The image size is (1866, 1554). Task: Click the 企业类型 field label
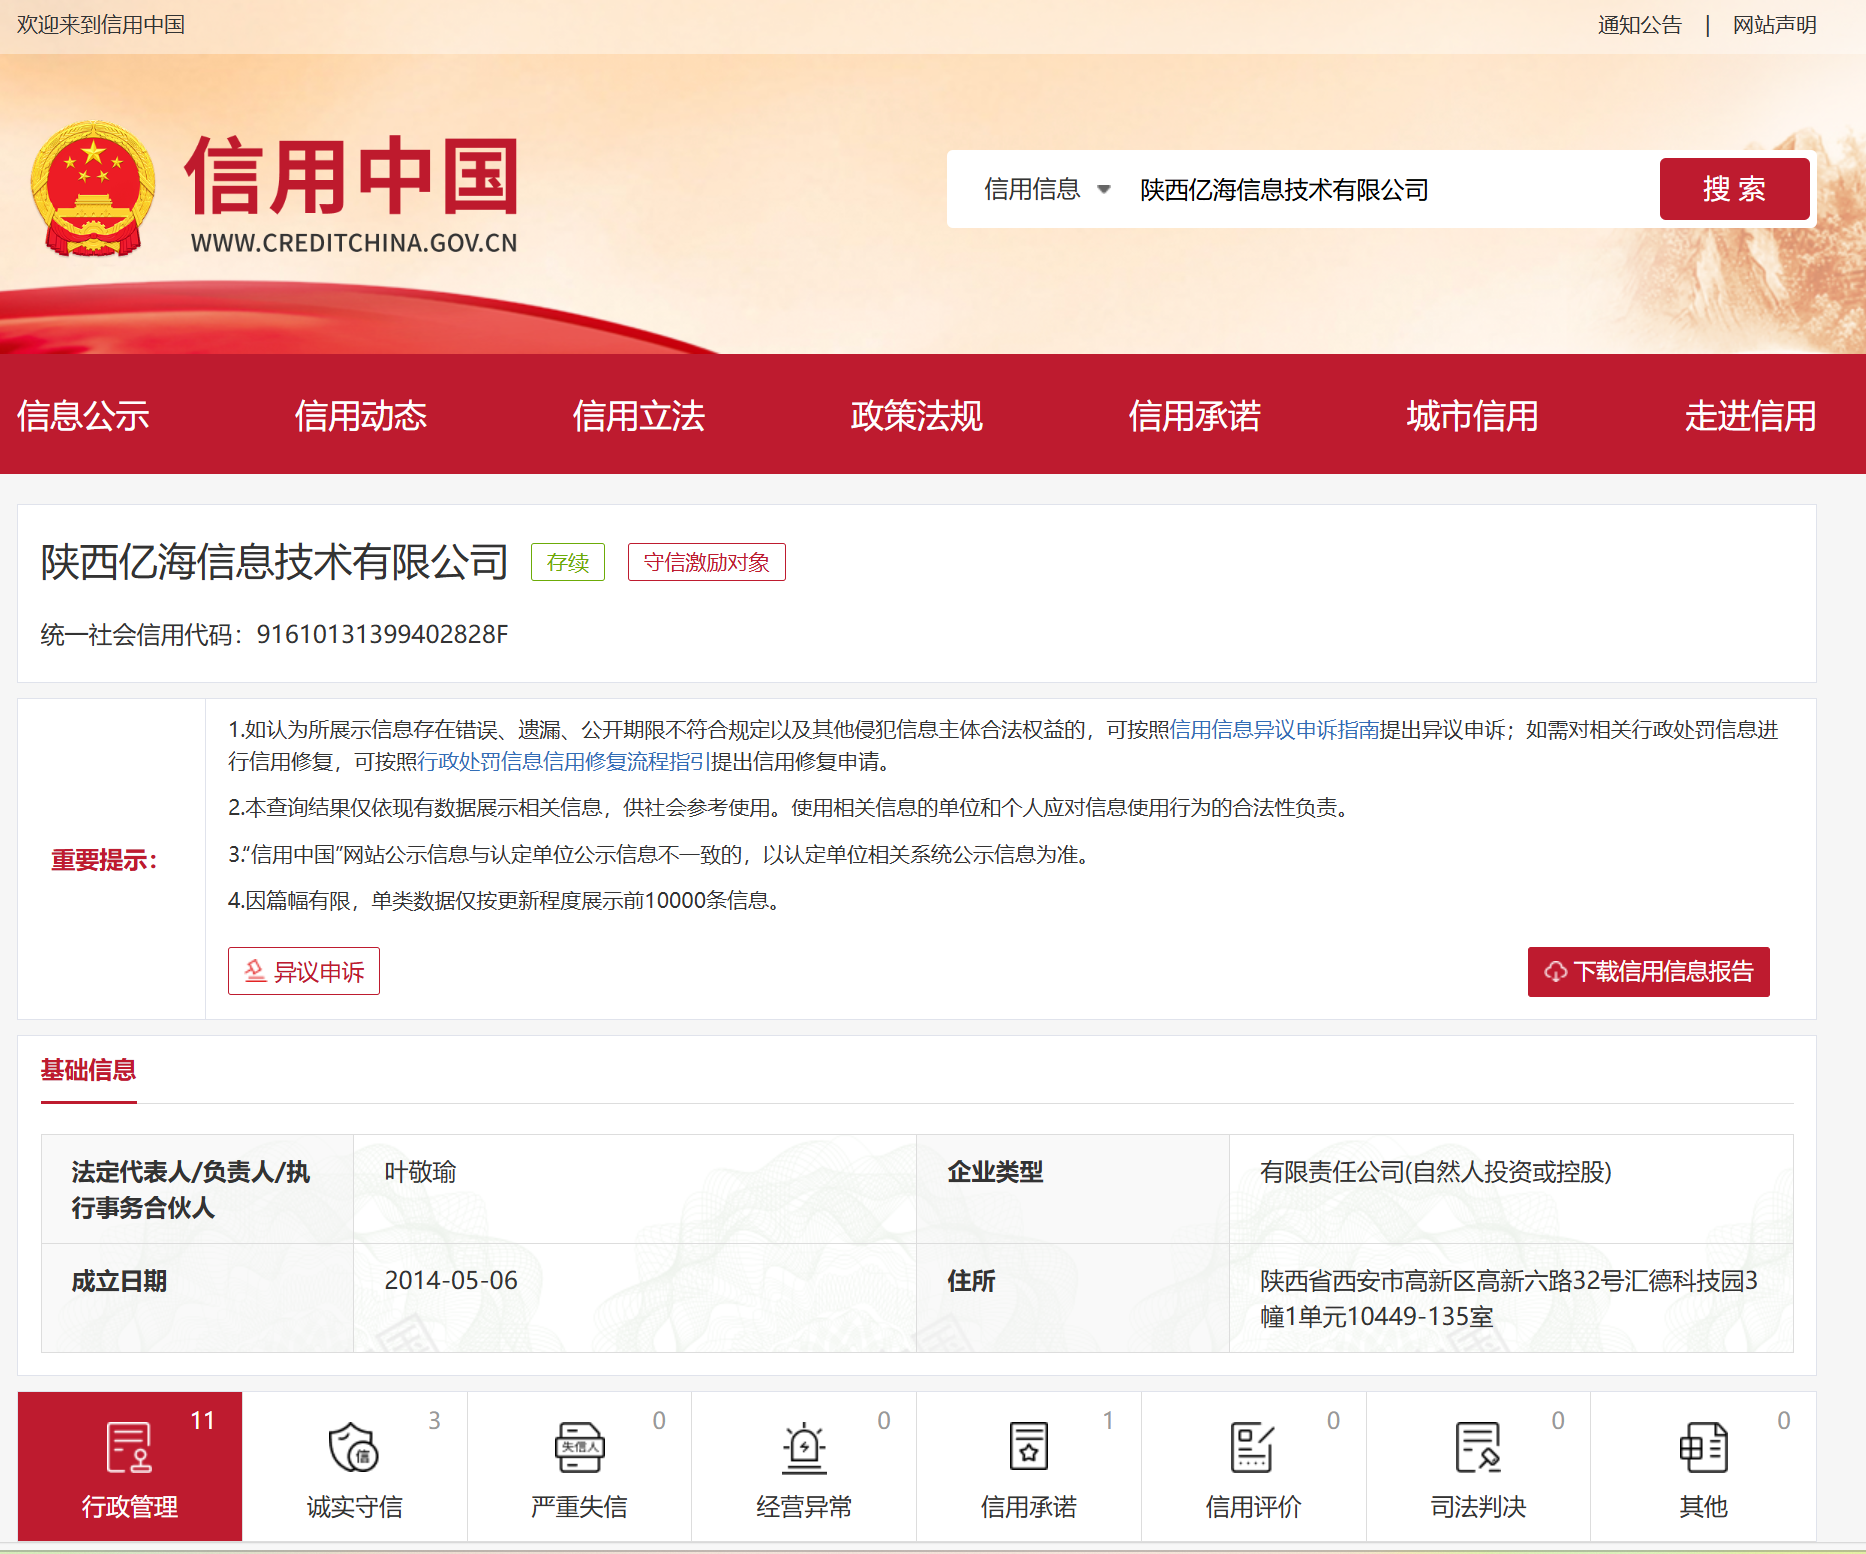pyautogui.click(x=995, y=1172)
